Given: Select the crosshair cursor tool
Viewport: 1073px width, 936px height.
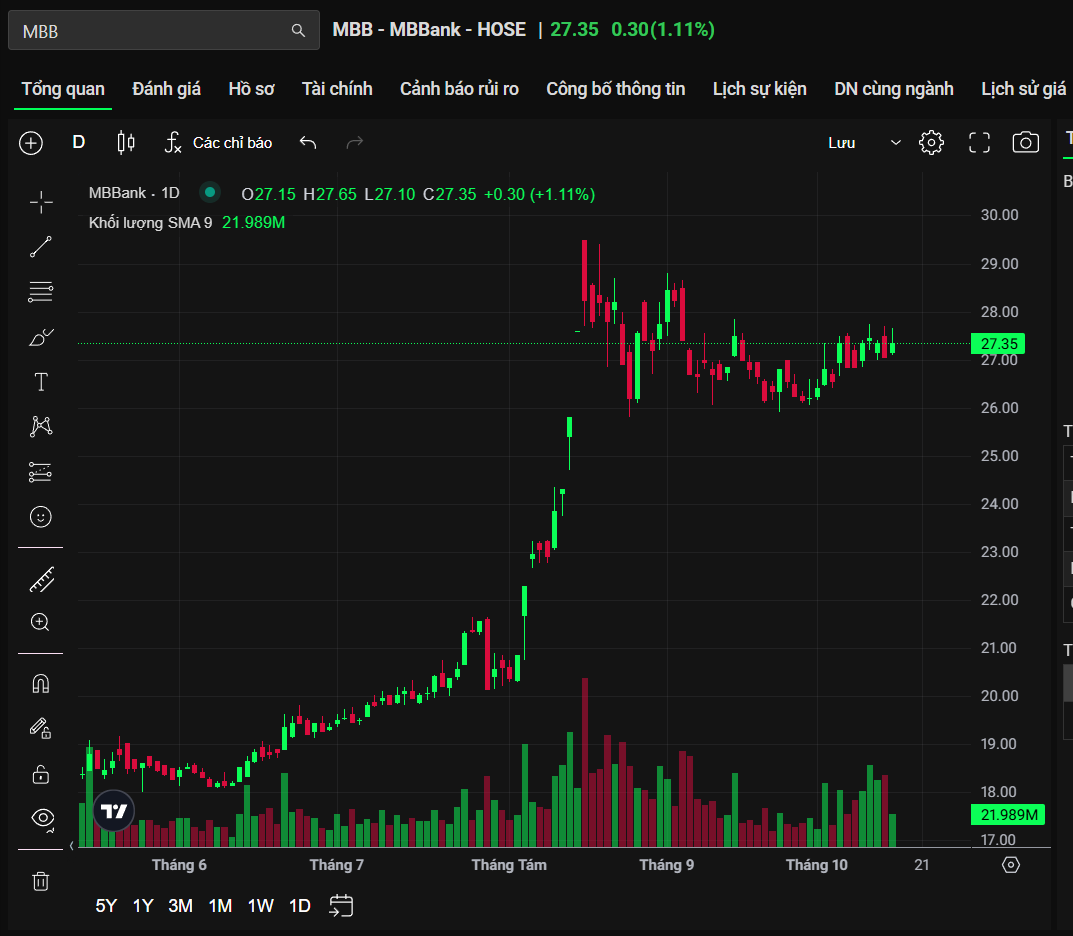Looking at the screenshot, I should pyautogui.click(x=41, y=203).
